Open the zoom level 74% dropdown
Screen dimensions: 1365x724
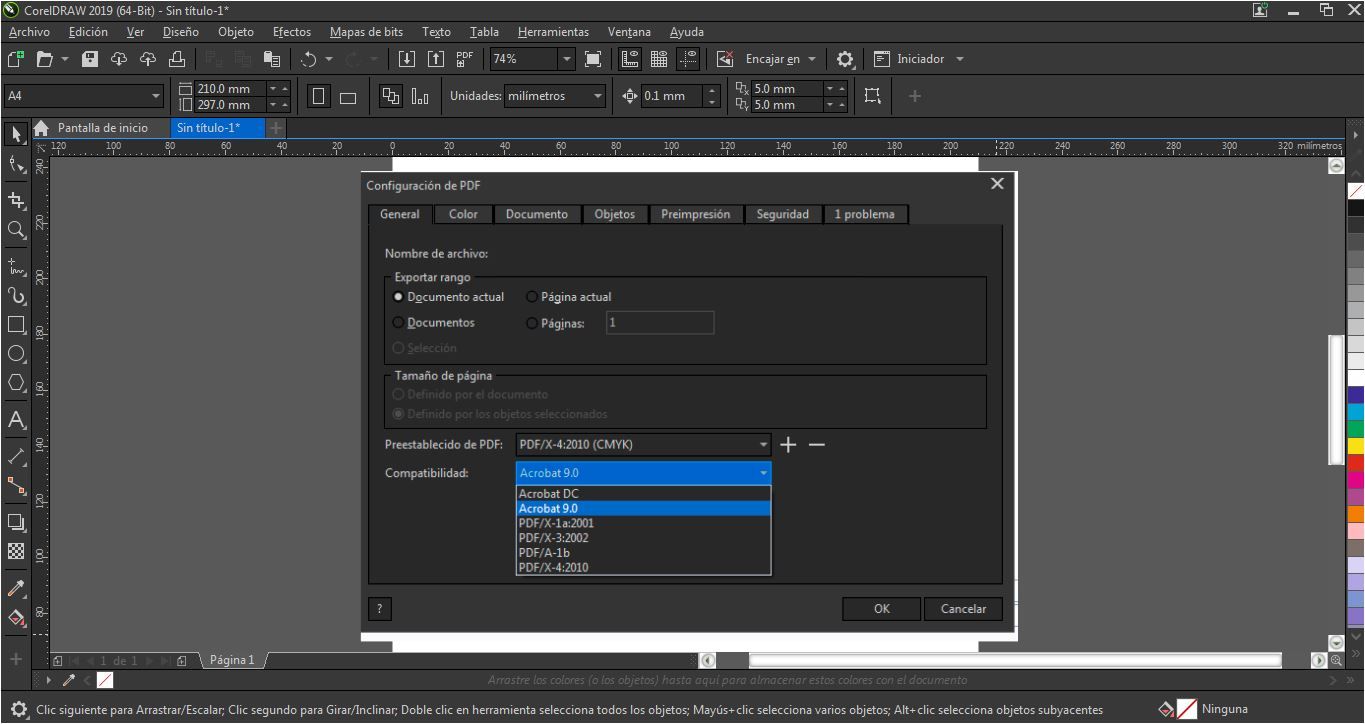(x=567, y=59)
